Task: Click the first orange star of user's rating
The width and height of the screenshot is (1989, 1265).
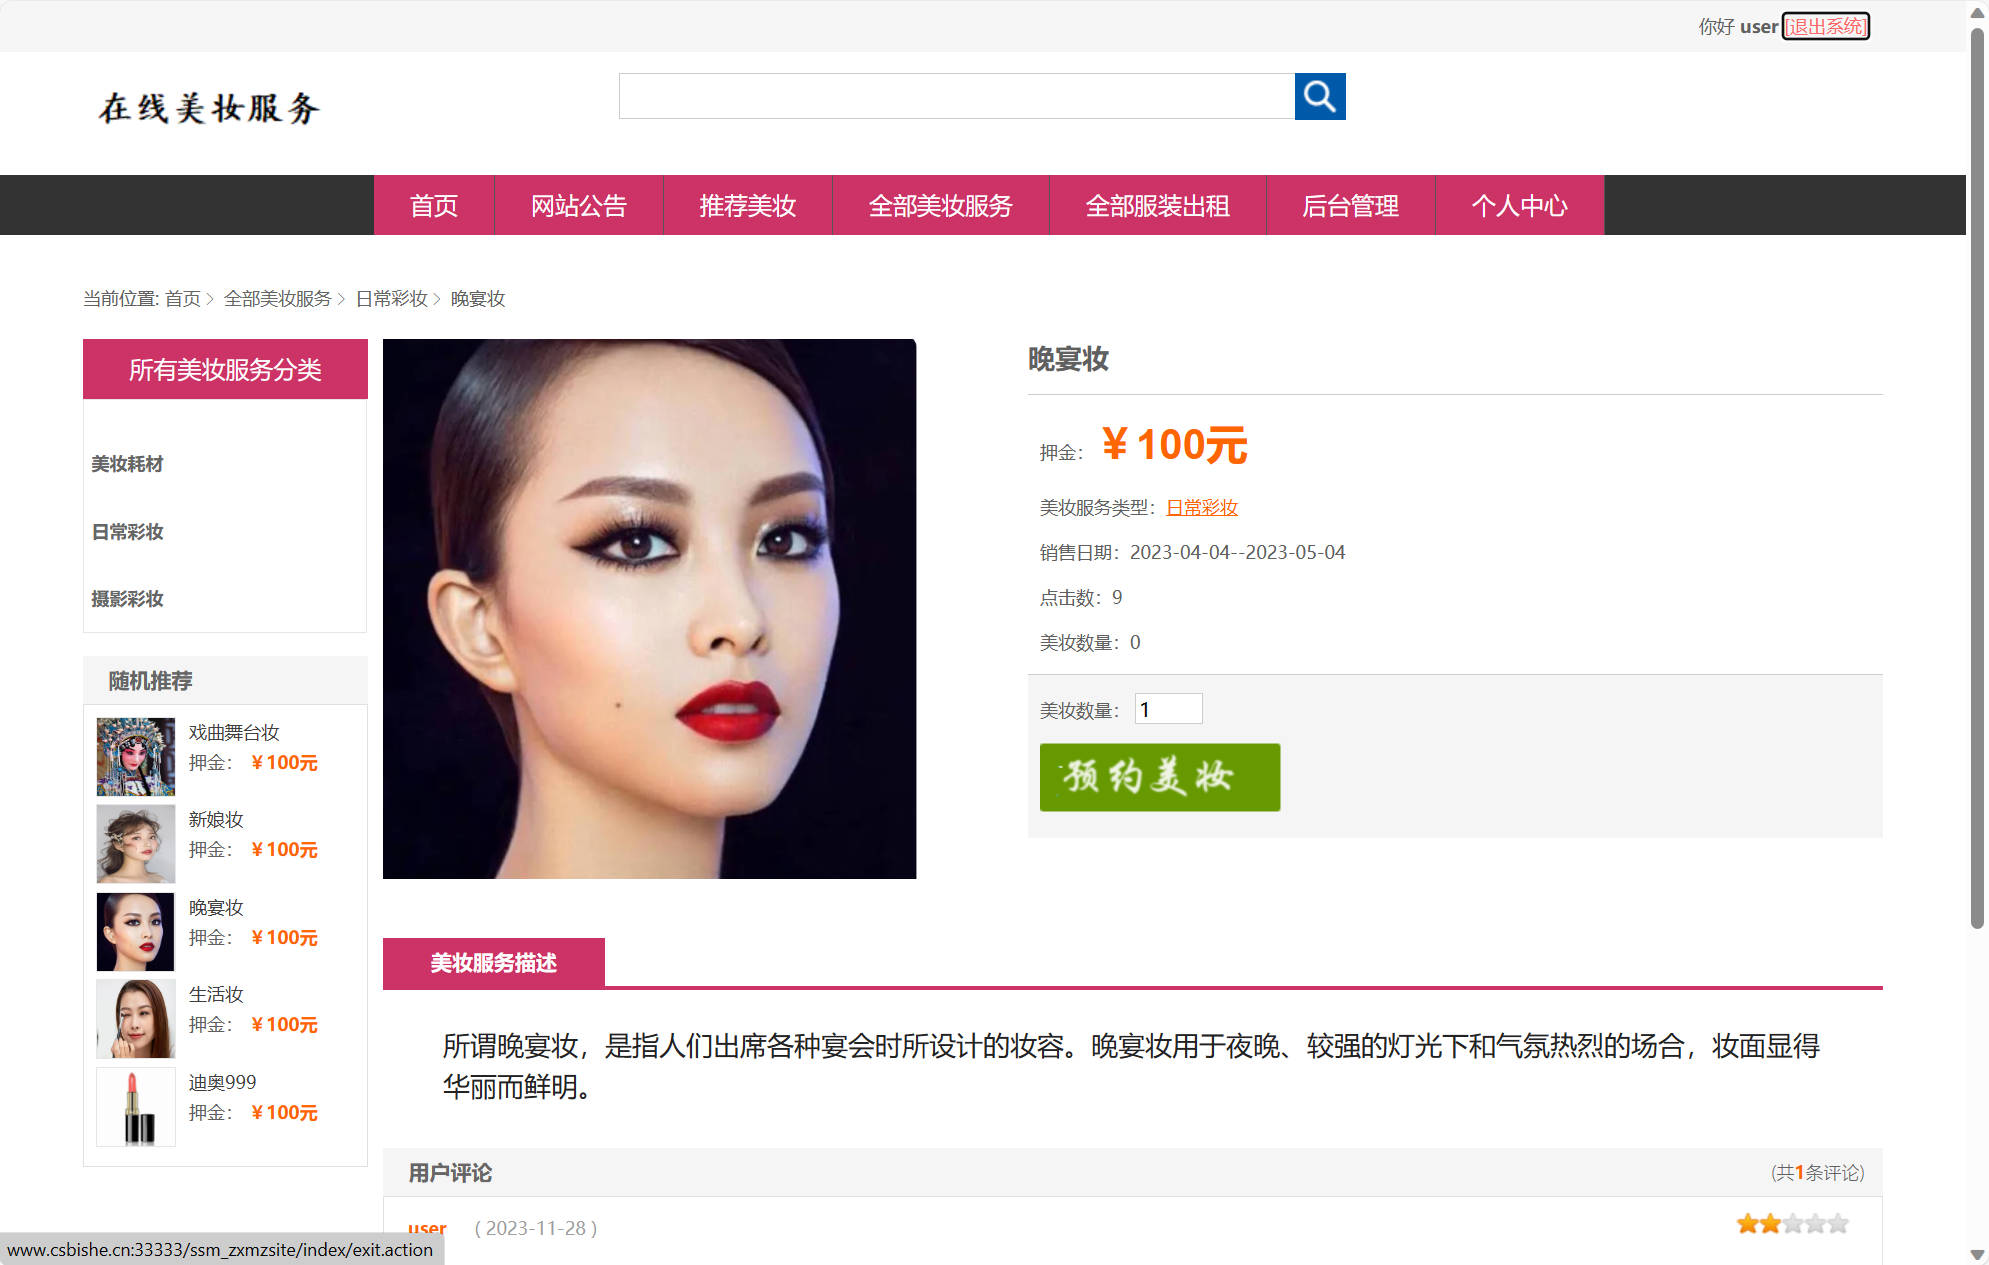Action: coord(1745,1223)
